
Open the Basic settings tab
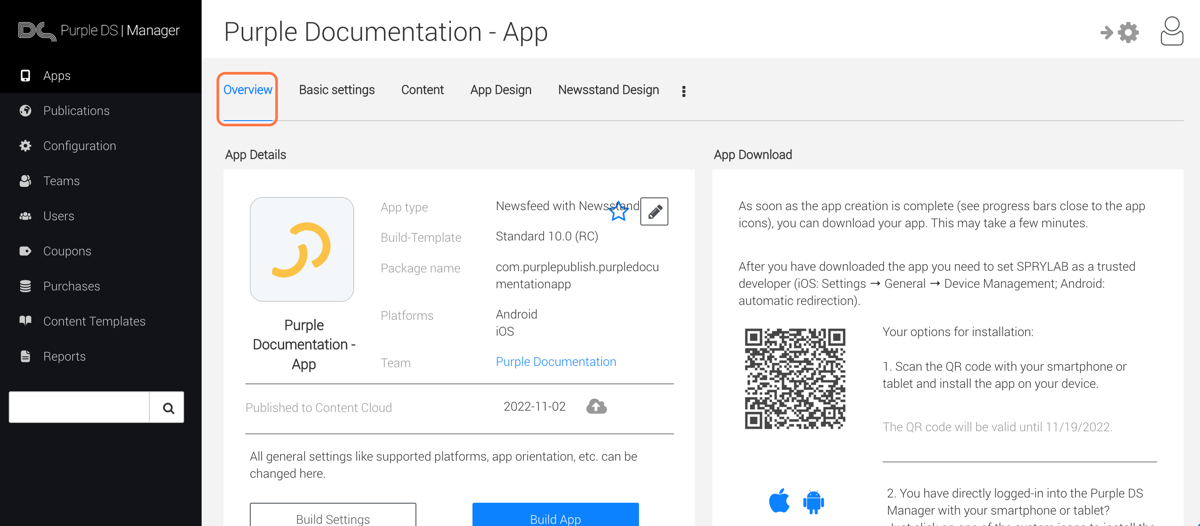coord(337,90)
